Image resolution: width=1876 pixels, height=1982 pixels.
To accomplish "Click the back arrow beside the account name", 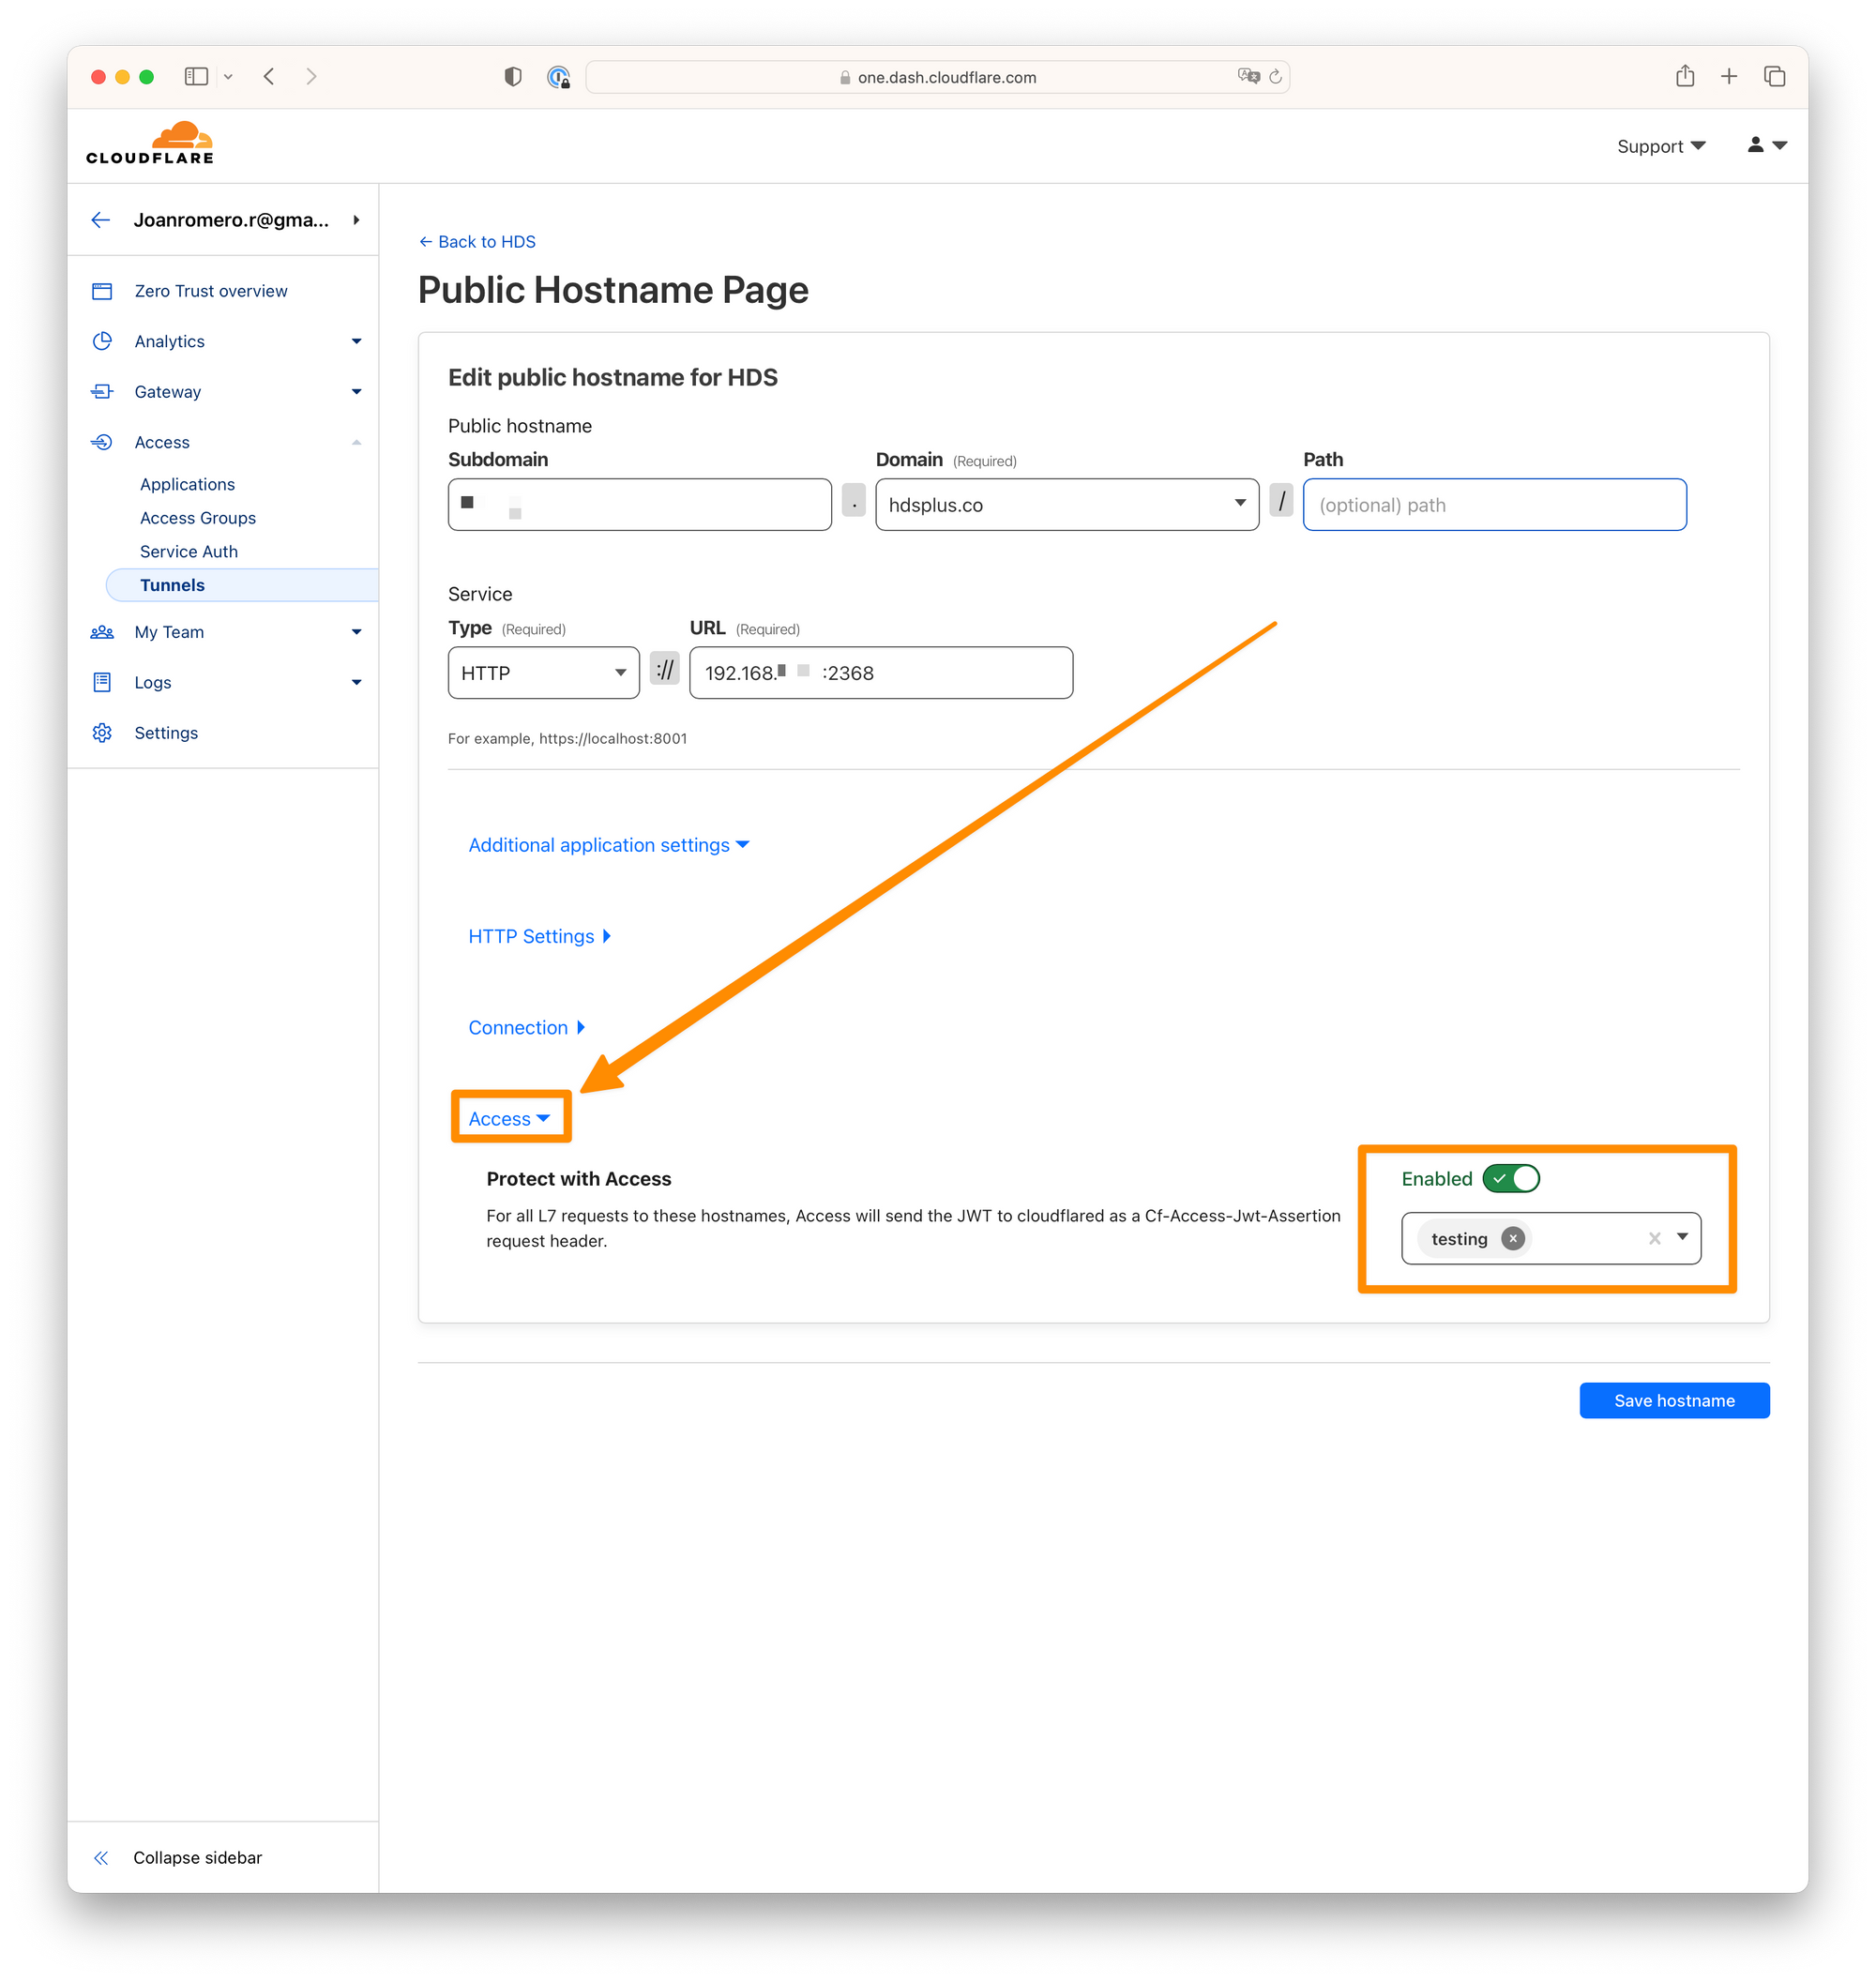I will click(100, 220).
